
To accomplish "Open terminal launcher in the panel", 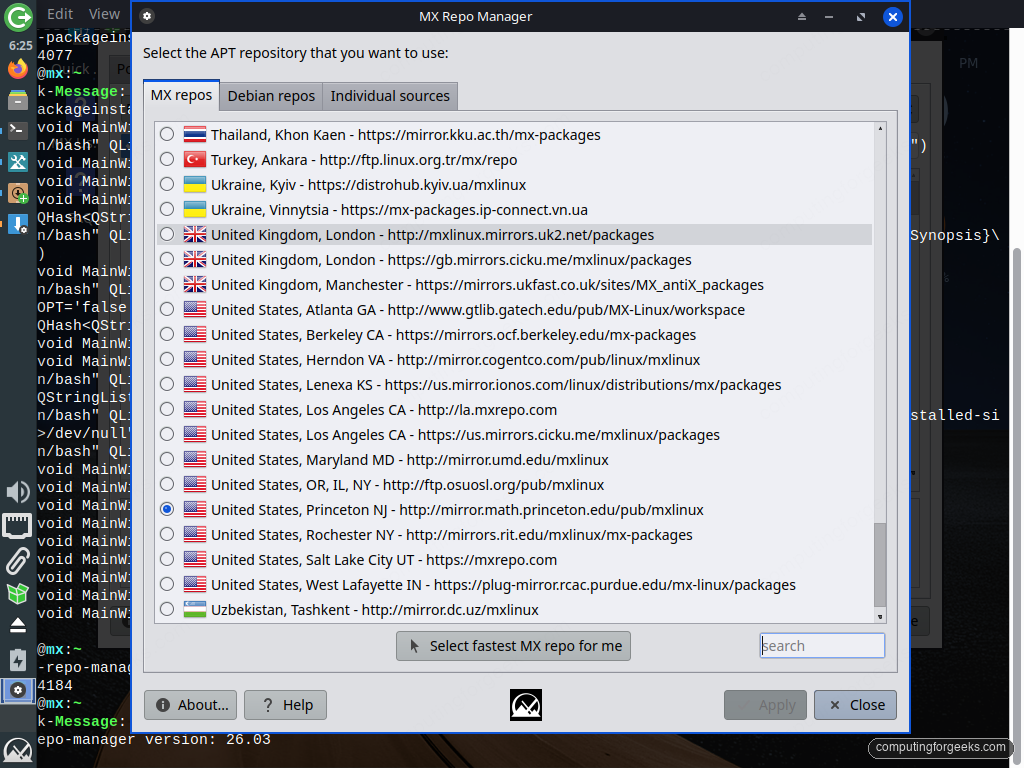I will tap(18, 130).
